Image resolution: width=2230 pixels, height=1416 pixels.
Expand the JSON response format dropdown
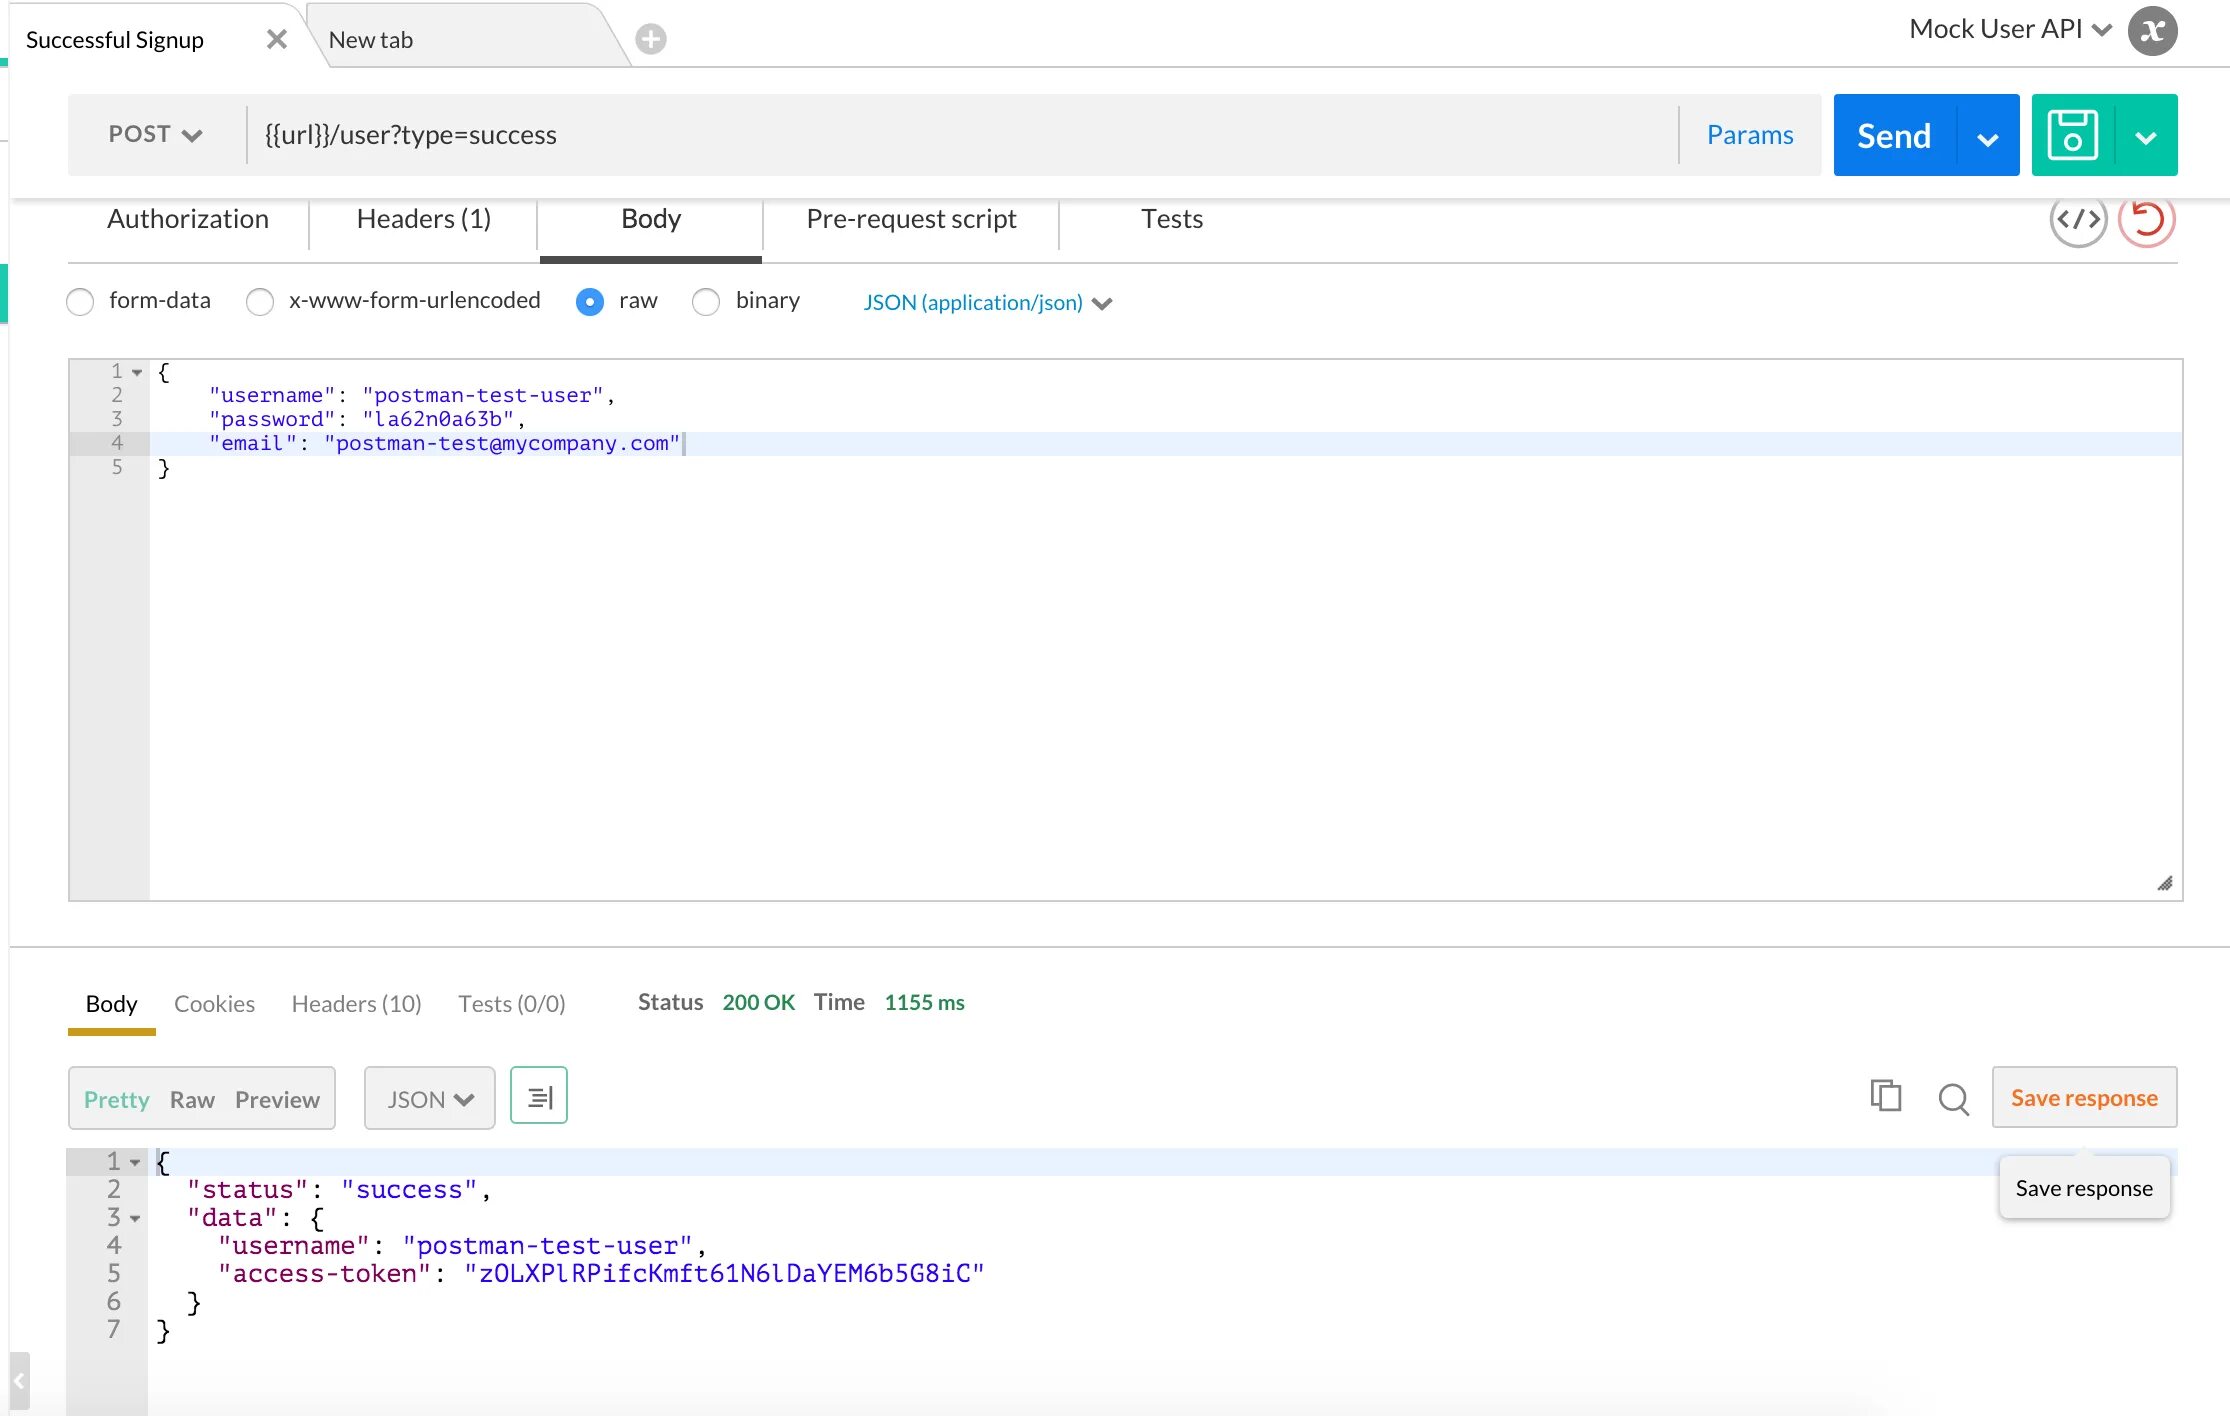pyautogui.click(x=427, y=1097)
